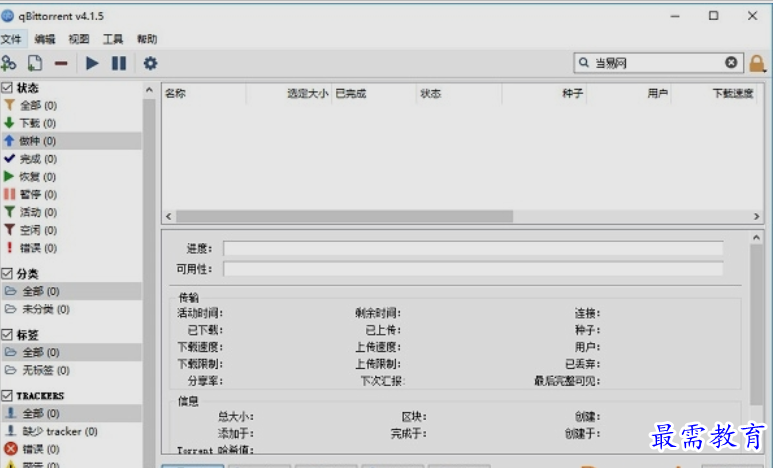This screenshot has width=773, height=468.
Task: Select 暂停 (0) status filter
Action: (71, 194)
